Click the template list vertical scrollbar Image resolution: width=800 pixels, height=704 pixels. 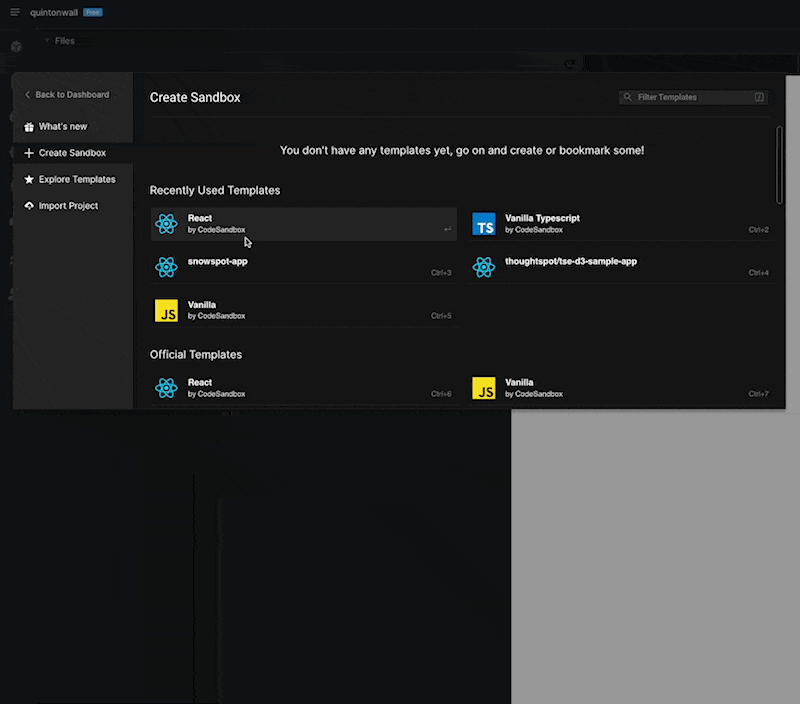[779, 165]
